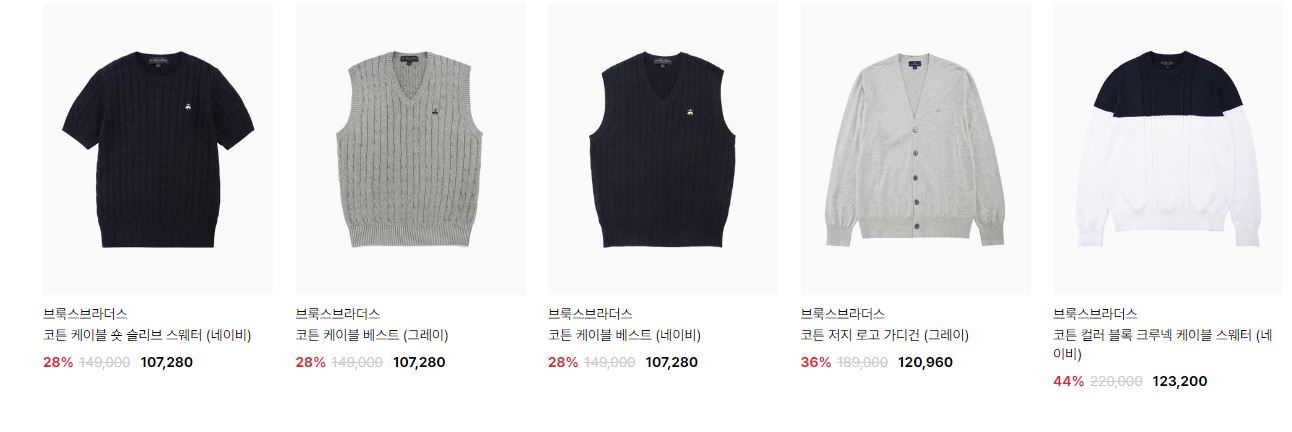Open the grey cable vest image
Screen dimensions: 1292x432
tap(411, 148)
